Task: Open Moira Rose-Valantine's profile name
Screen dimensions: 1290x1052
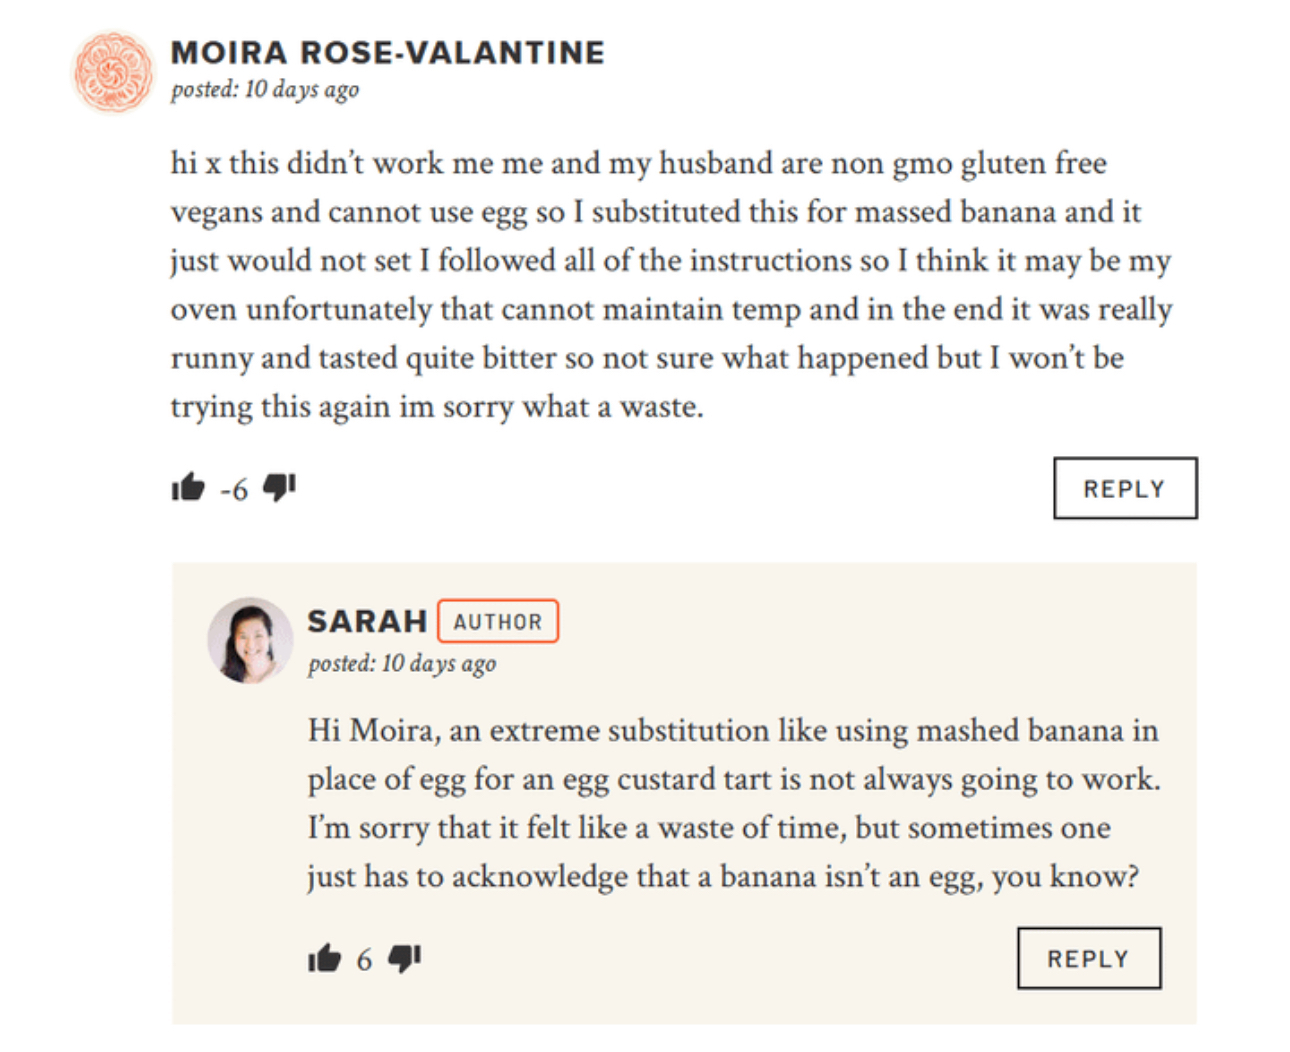Action: [387, 53]
